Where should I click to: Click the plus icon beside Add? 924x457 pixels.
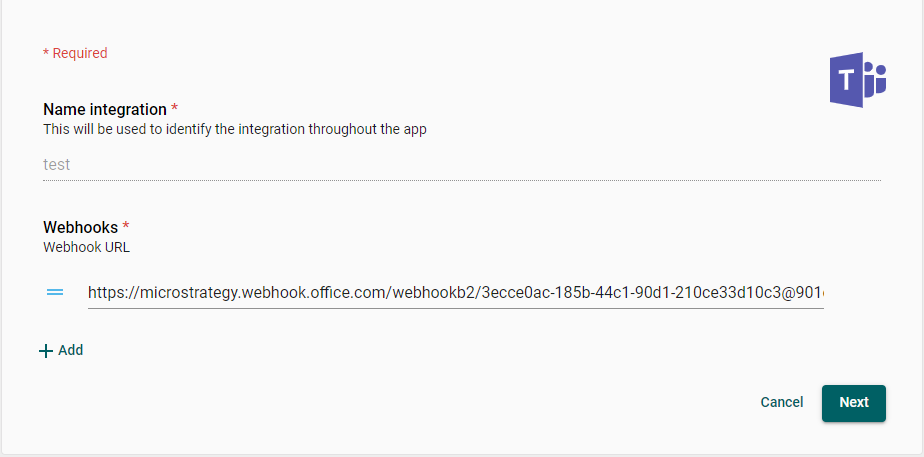pyautogui.click(x=45, y=351)
